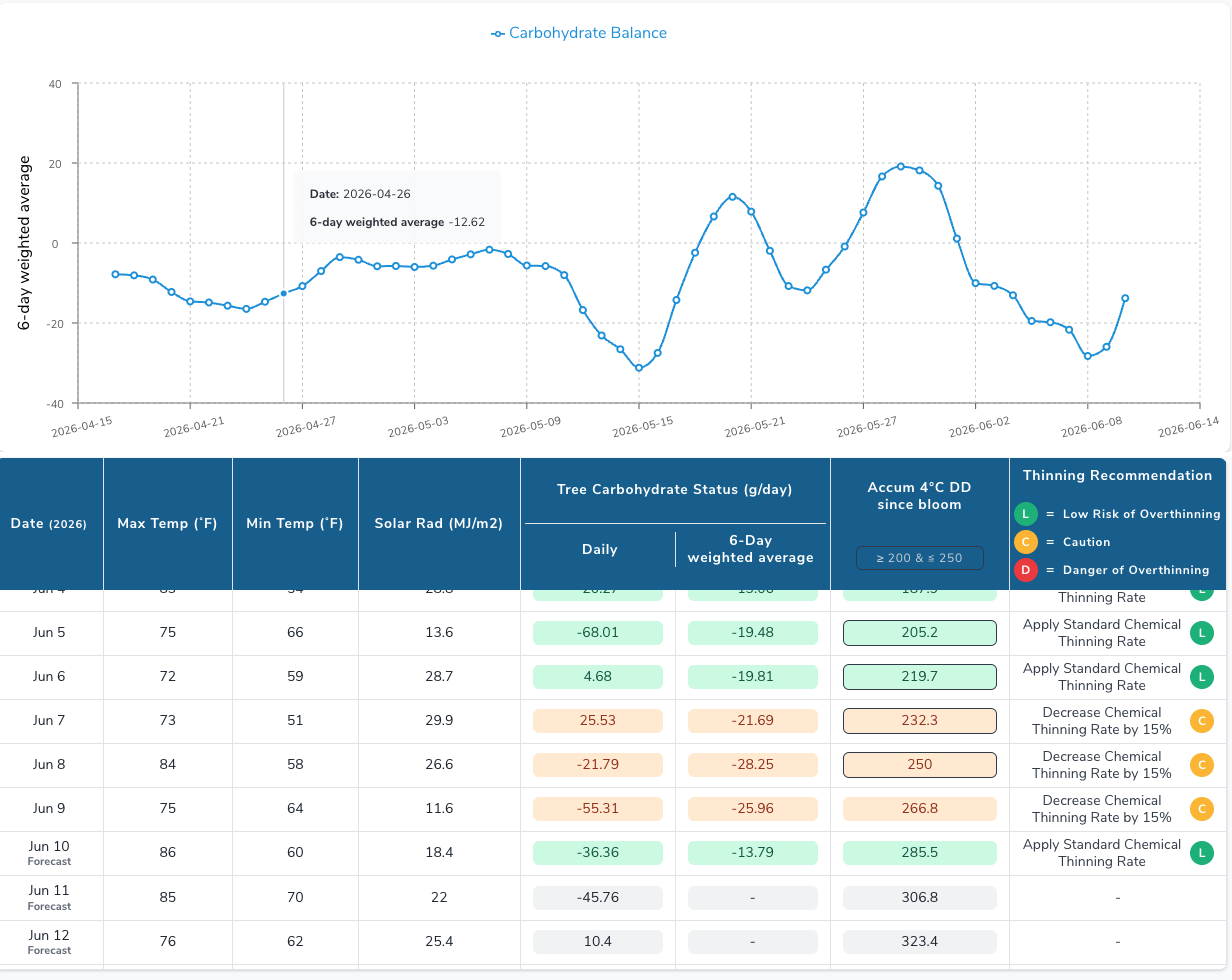The image size is (1232, 980).
Task: Click the green L badge in Jun 5 row
Action: 1201,632
